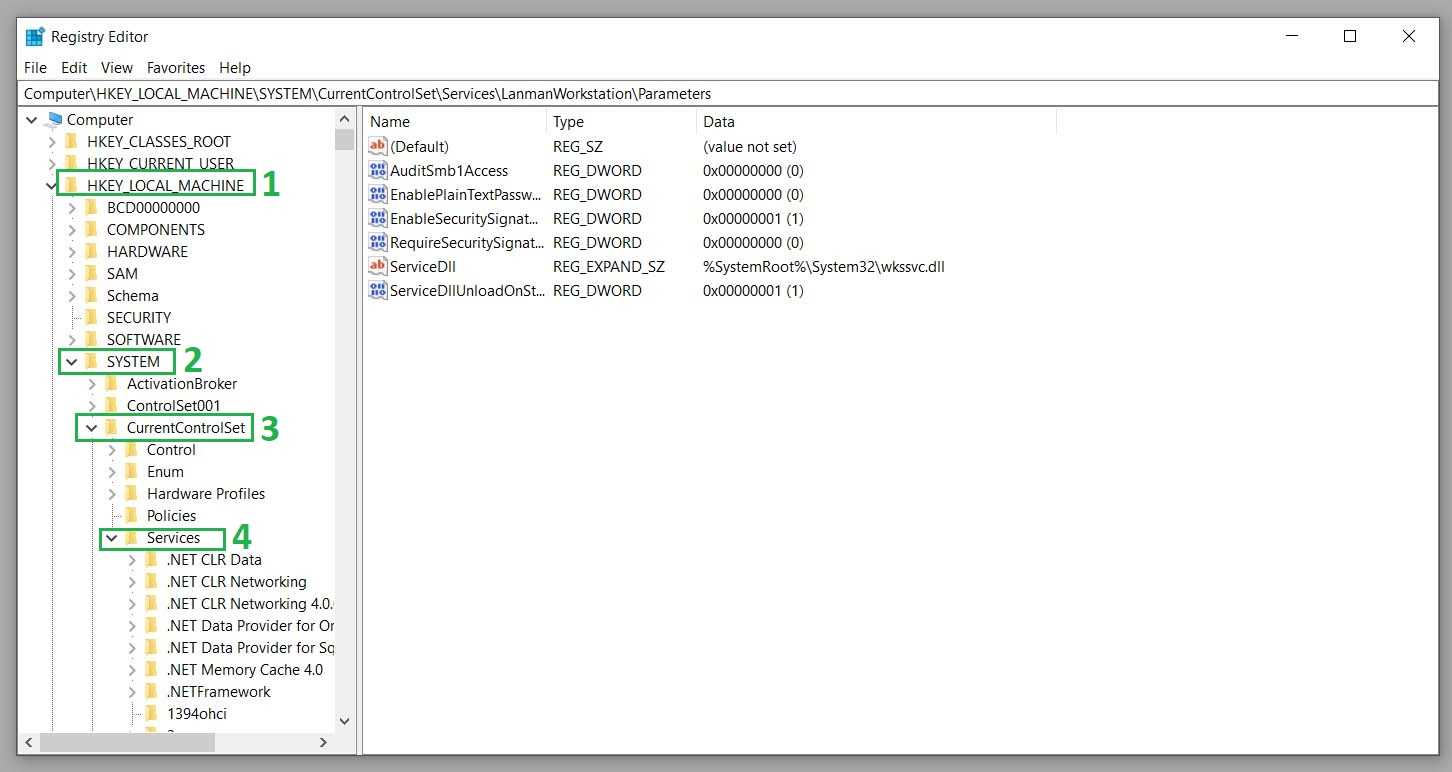The height and width of the screenshot is (772, 1452).
Task: Click the Schema folder icon
Action: [92, 296]
